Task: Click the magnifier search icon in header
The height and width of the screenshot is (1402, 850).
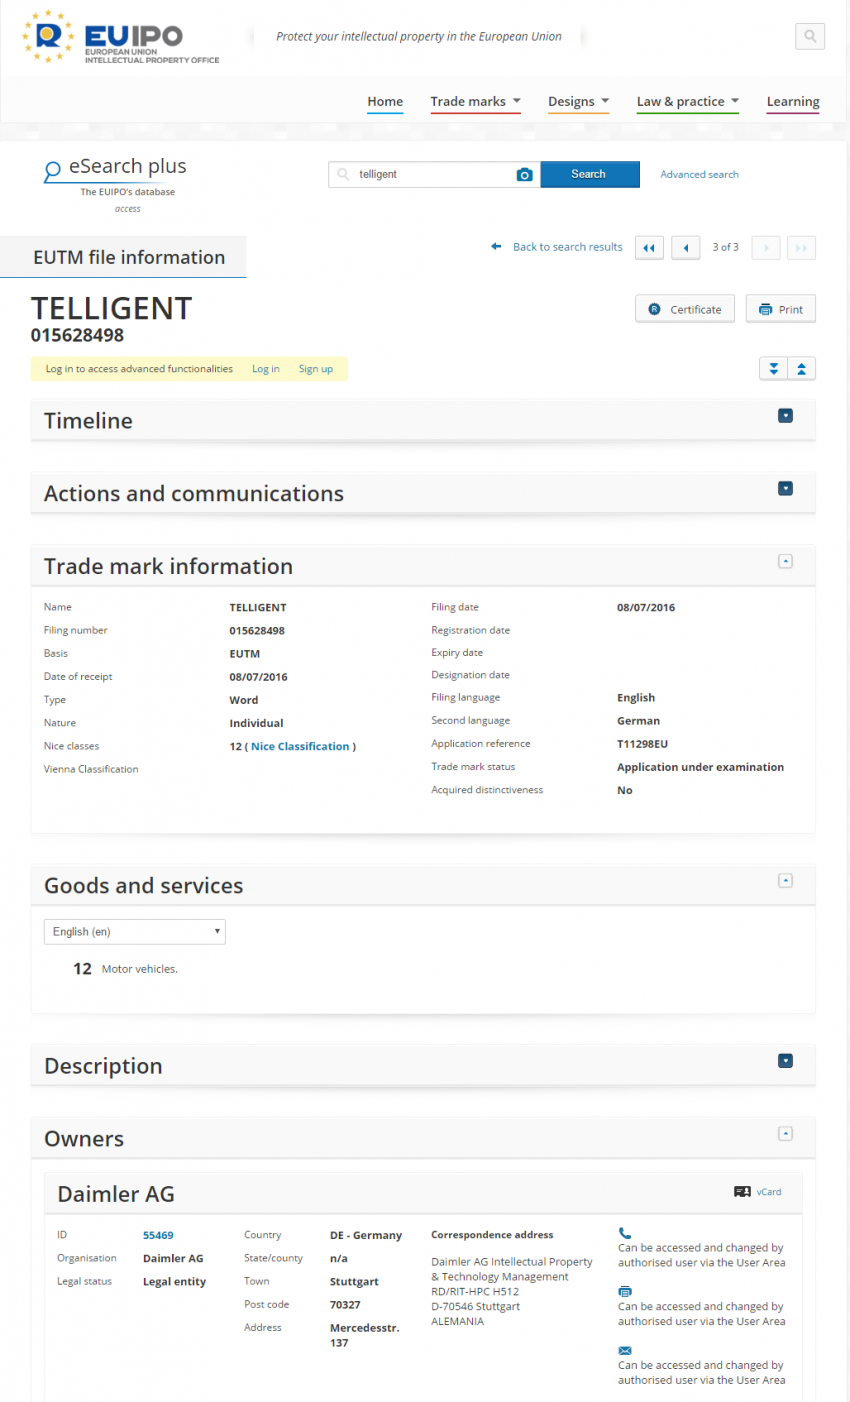Action: [810, 37]
